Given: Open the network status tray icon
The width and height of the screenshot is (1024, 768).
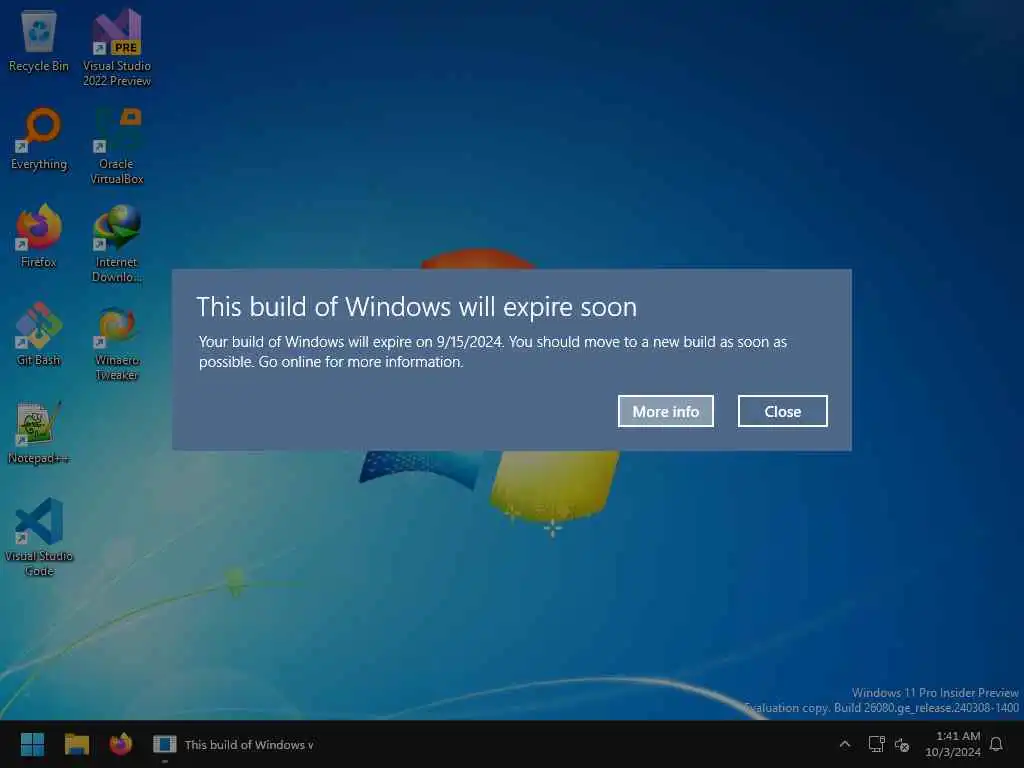Looking at the screenshot, I should [x=876, y=744].
